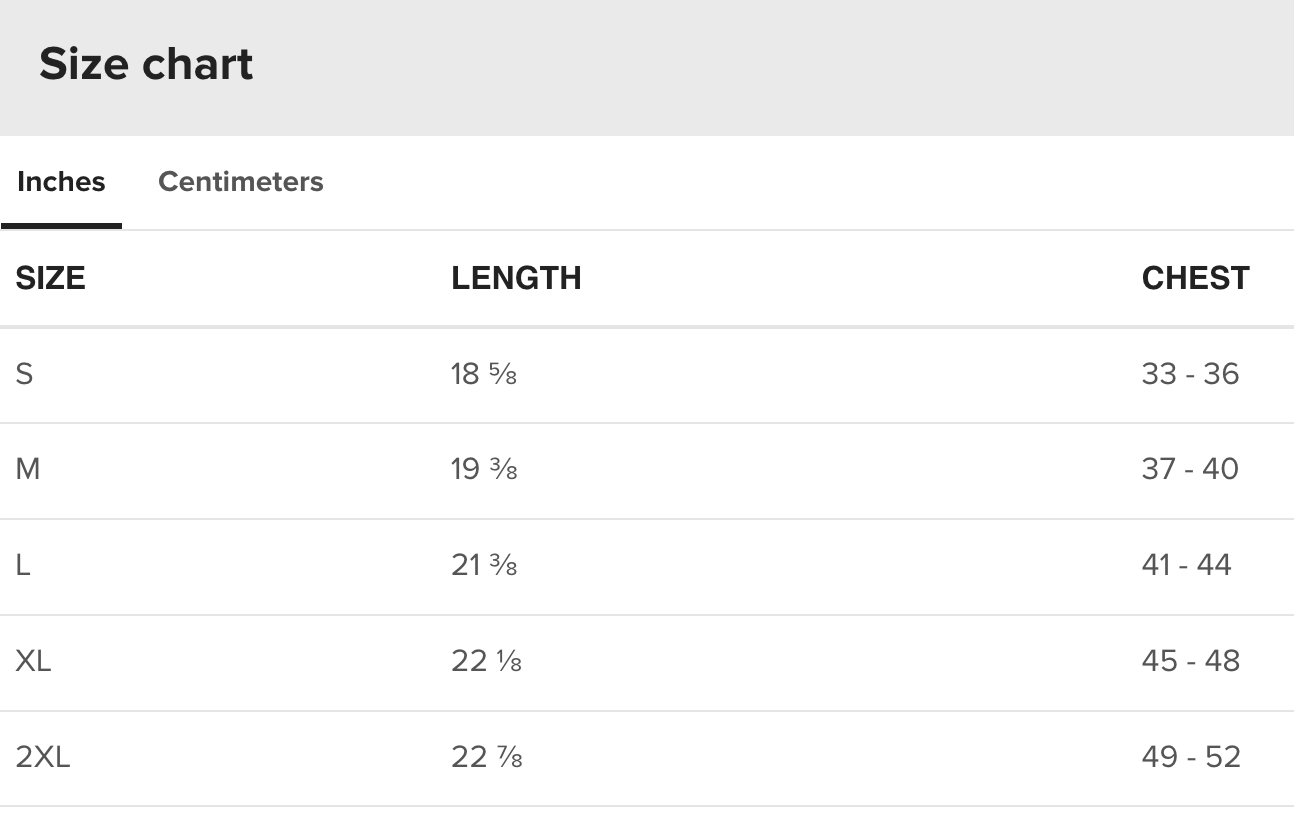The height and width of the screenshot is (834, 1294).
Task: Click the Size chart heading
Action: pos(146,65)
